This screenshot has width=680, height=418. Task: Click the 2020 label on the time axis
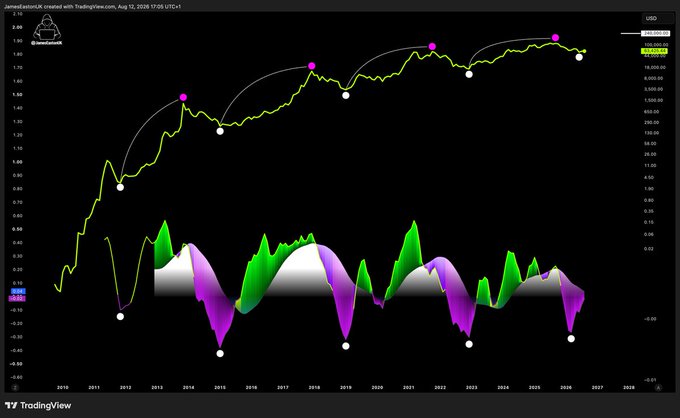tap(377, 388)
